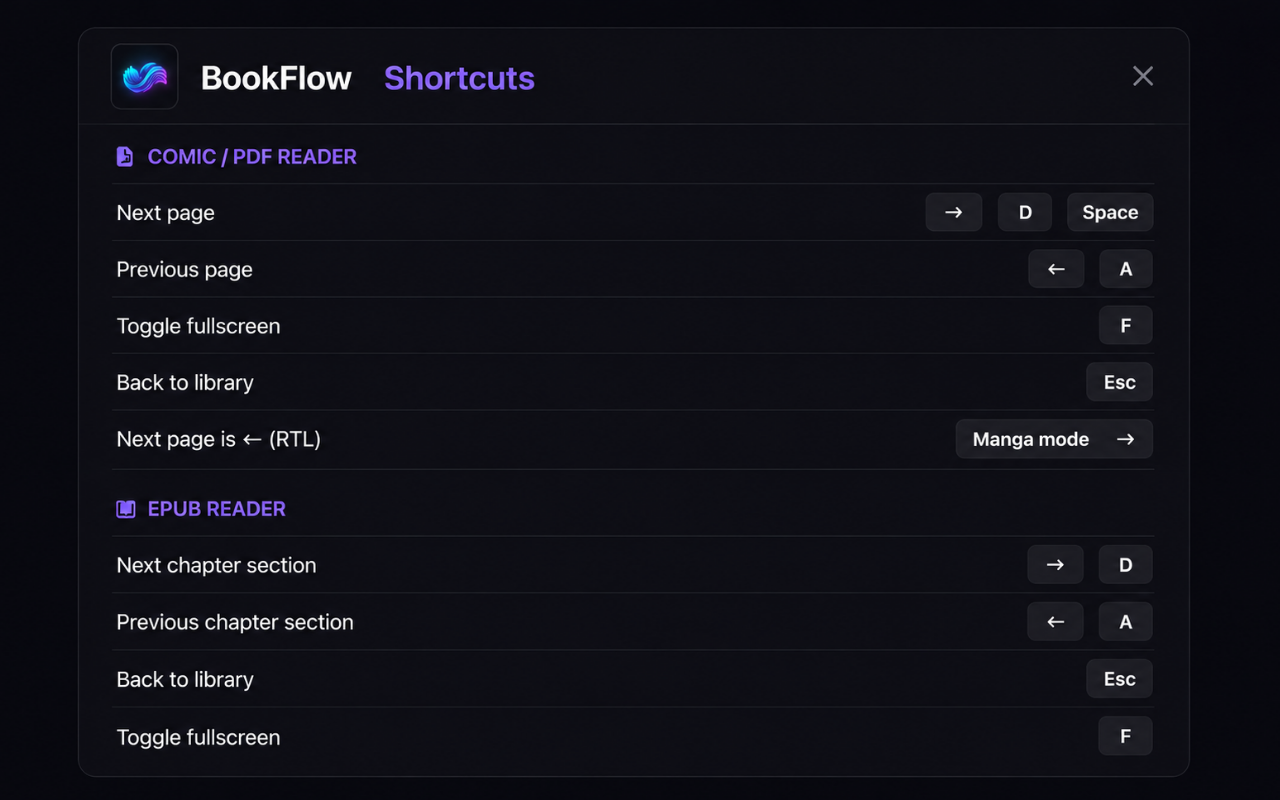Click the right arrow key for Next page
This screenshot has width=1280, height=800.
954,212
